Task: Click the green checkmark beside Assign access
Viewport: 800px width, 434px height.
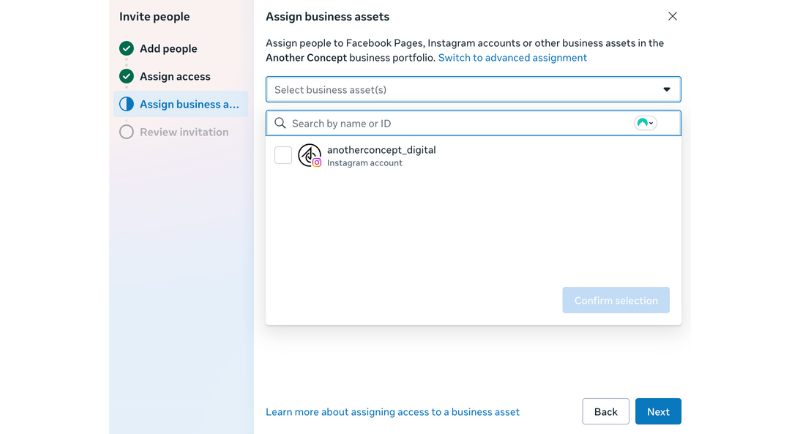Action: click(x=127, y=76)
